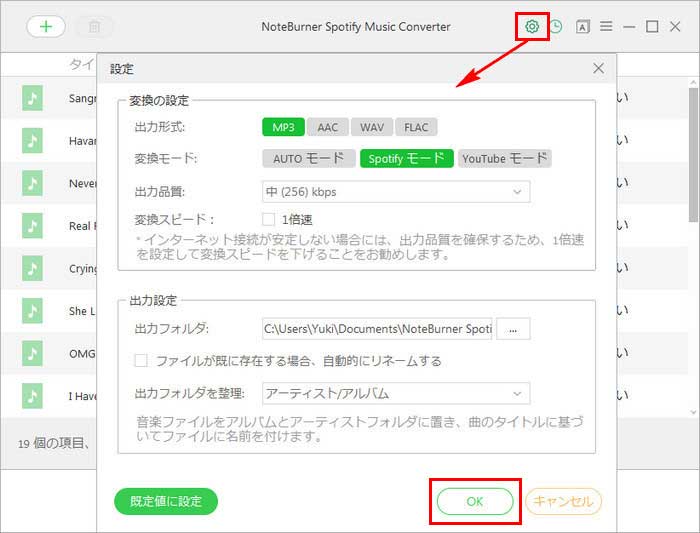Click music note icon for Crying track
The width and height of the screenshot is (700, 533).
32,268
